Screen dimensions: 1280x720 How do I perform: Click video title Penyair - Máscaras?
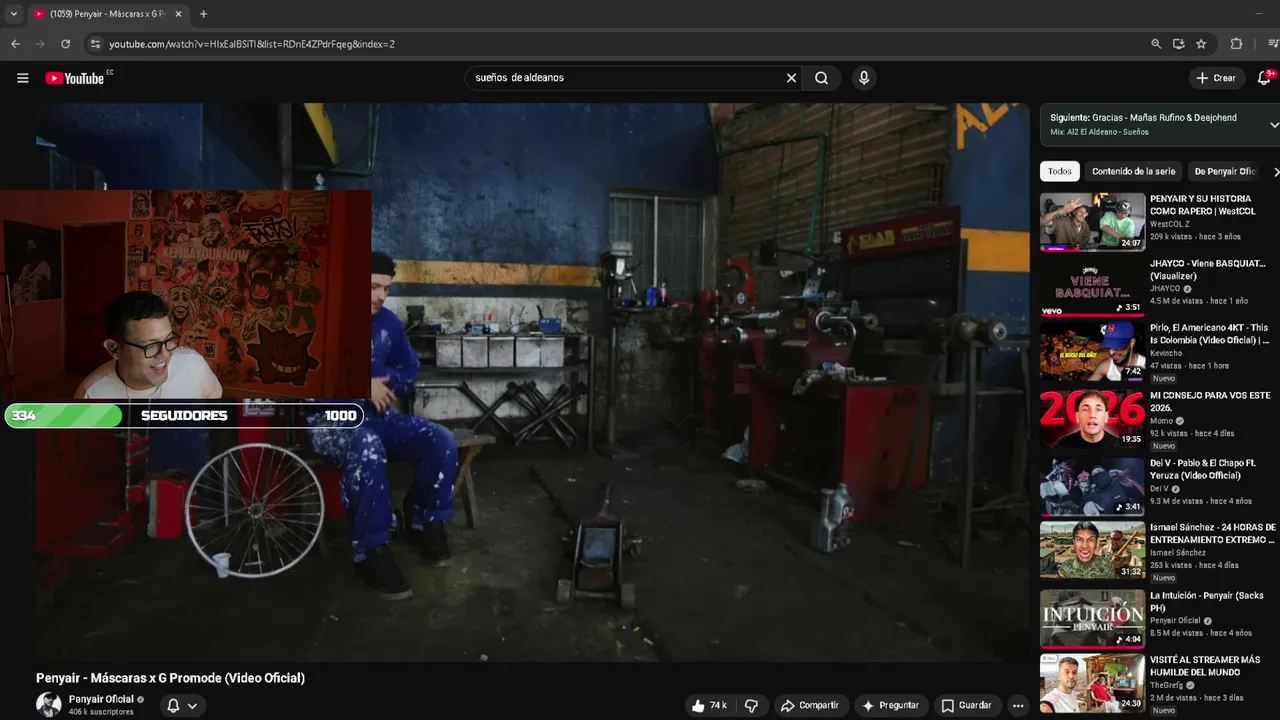(x=171, y=678)
